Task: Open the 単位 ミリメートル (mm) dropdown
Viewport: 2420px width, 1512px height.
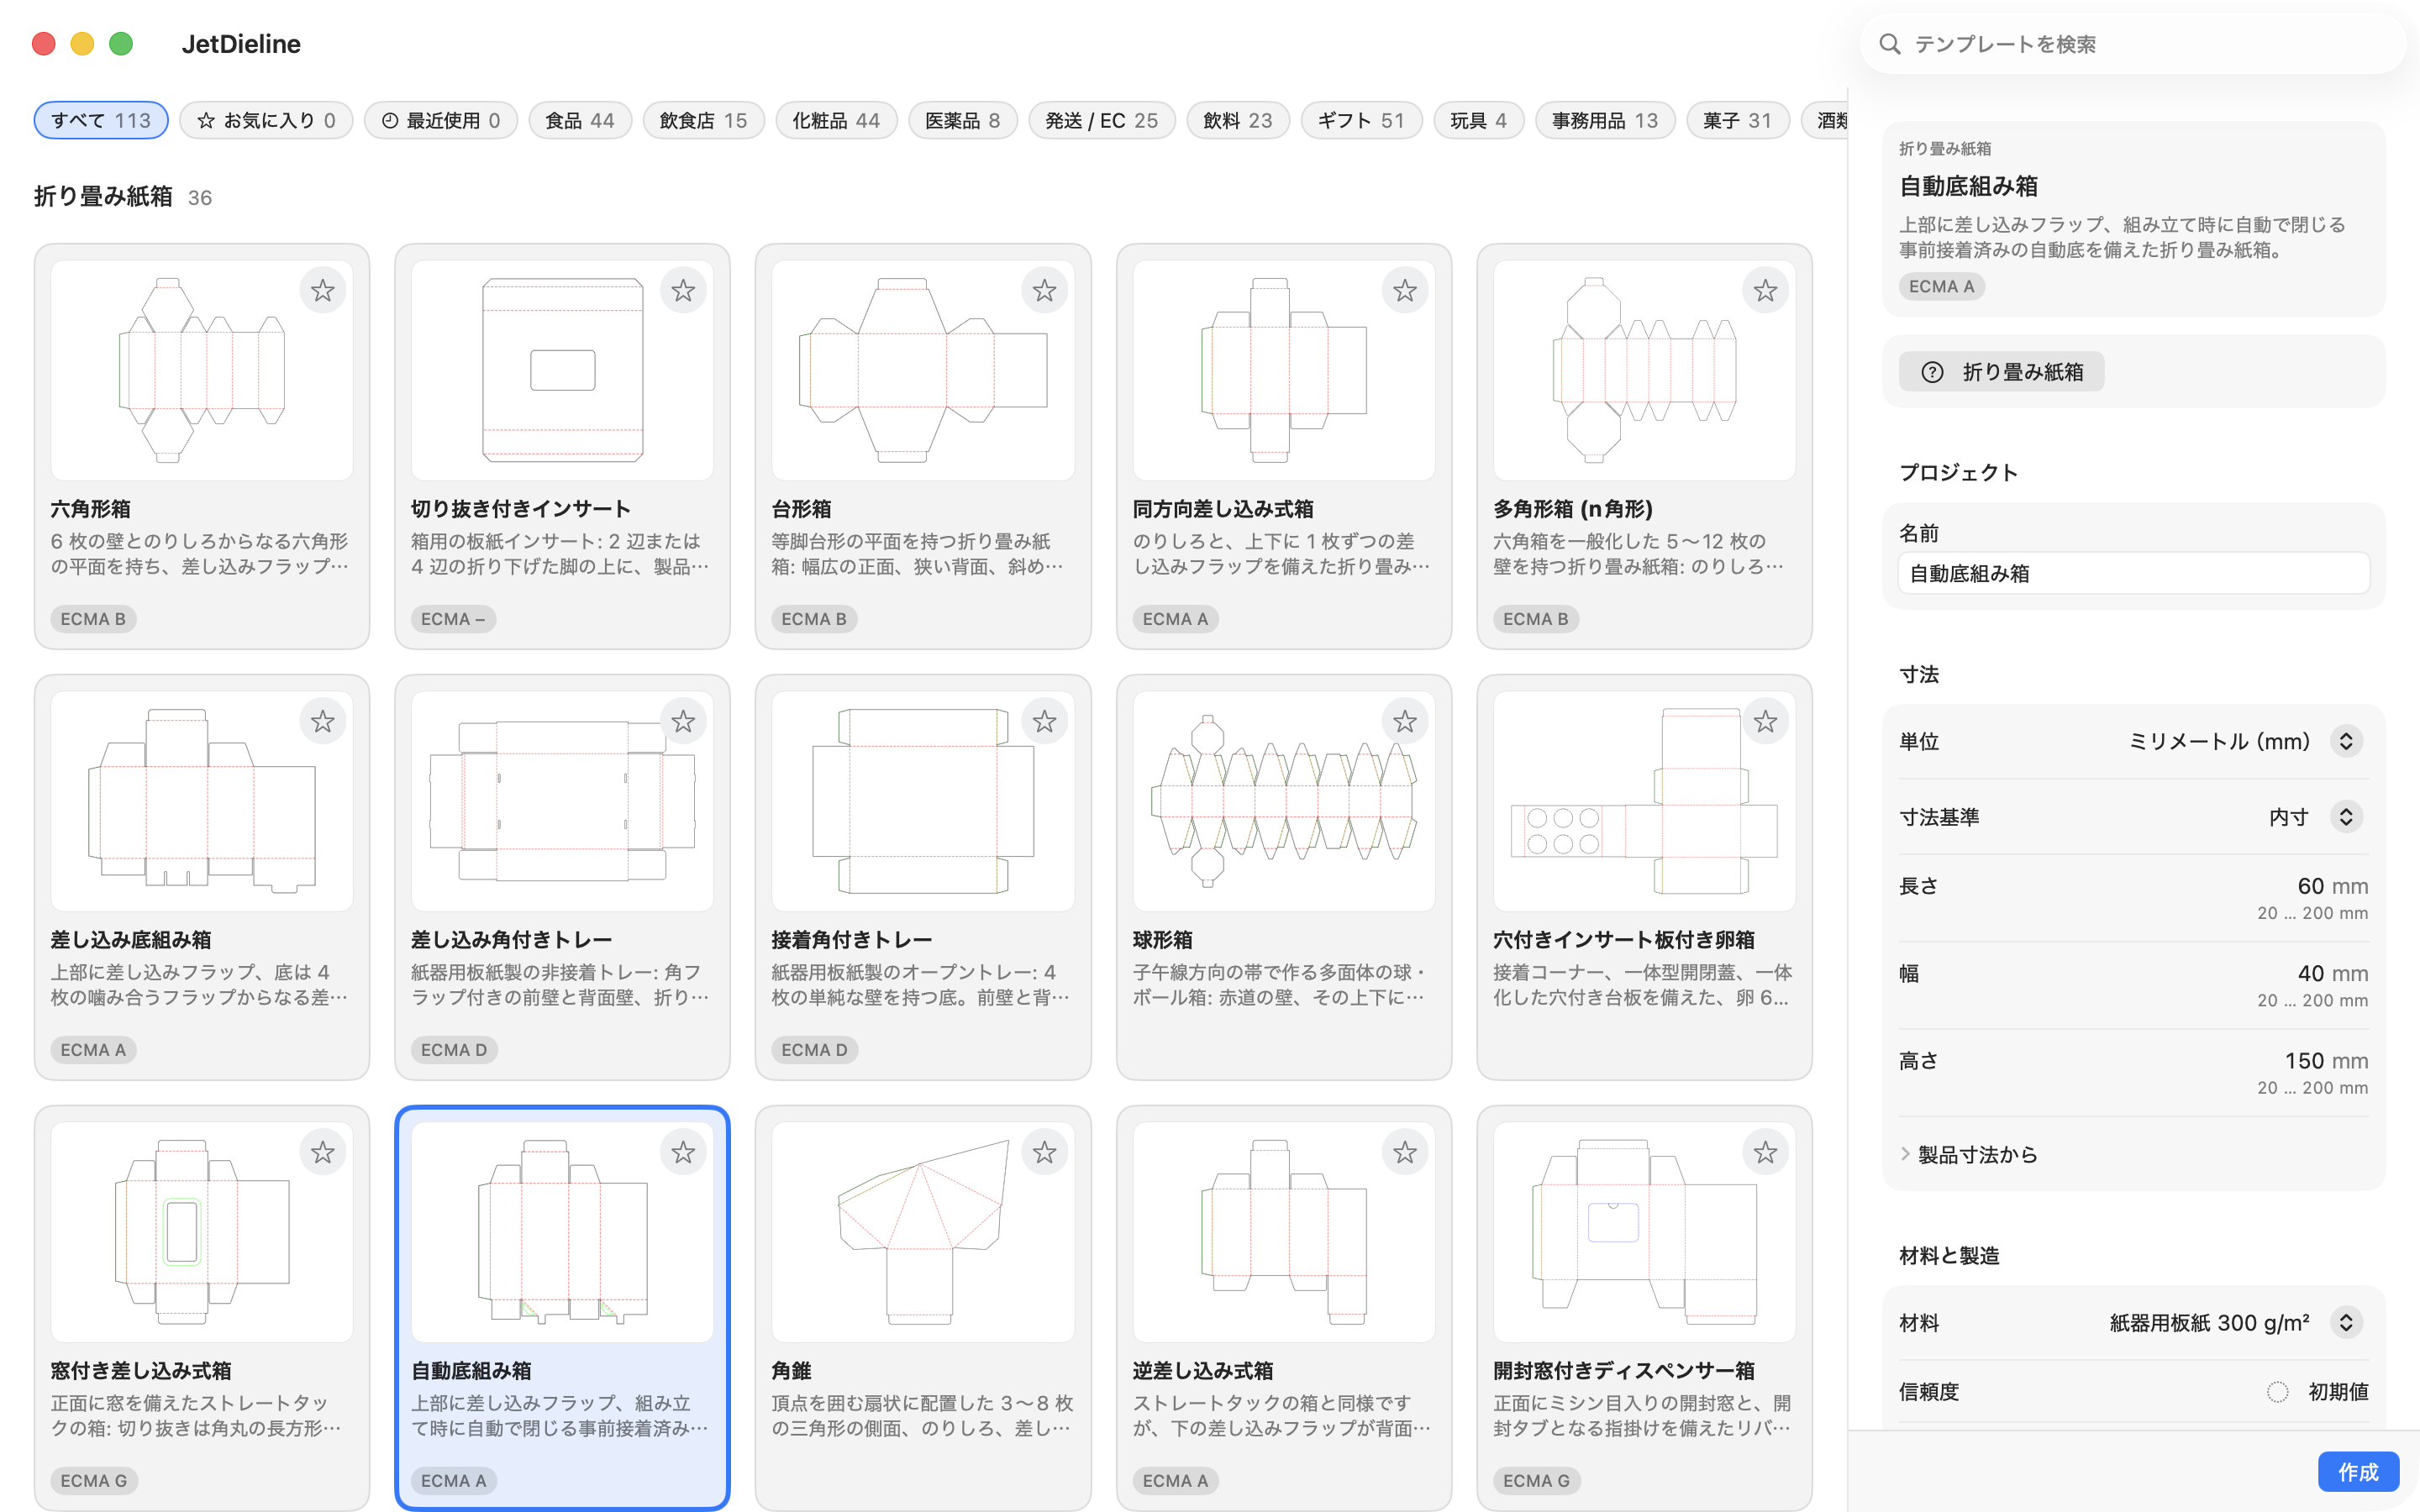Action: 2345,742
